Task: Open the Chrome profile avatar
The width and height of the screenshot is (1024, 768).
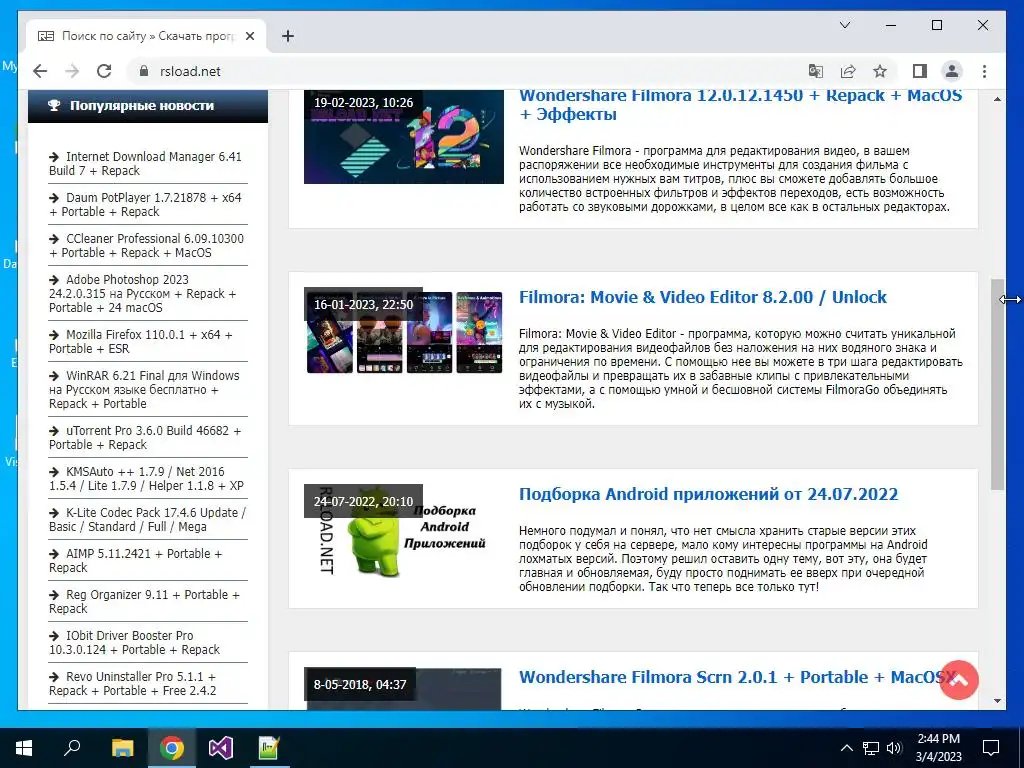Action: (952, 71)
